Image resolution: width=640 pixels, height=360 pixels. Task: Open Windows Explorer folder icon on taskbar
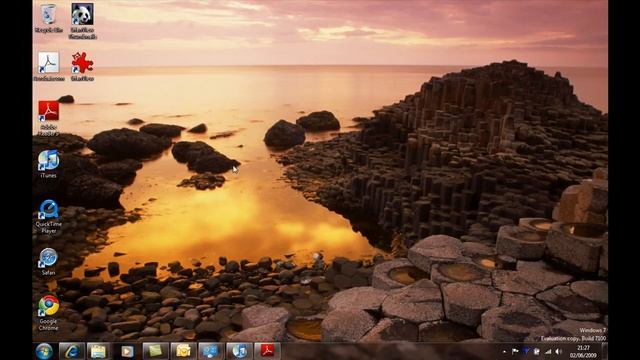pos(98,351)
